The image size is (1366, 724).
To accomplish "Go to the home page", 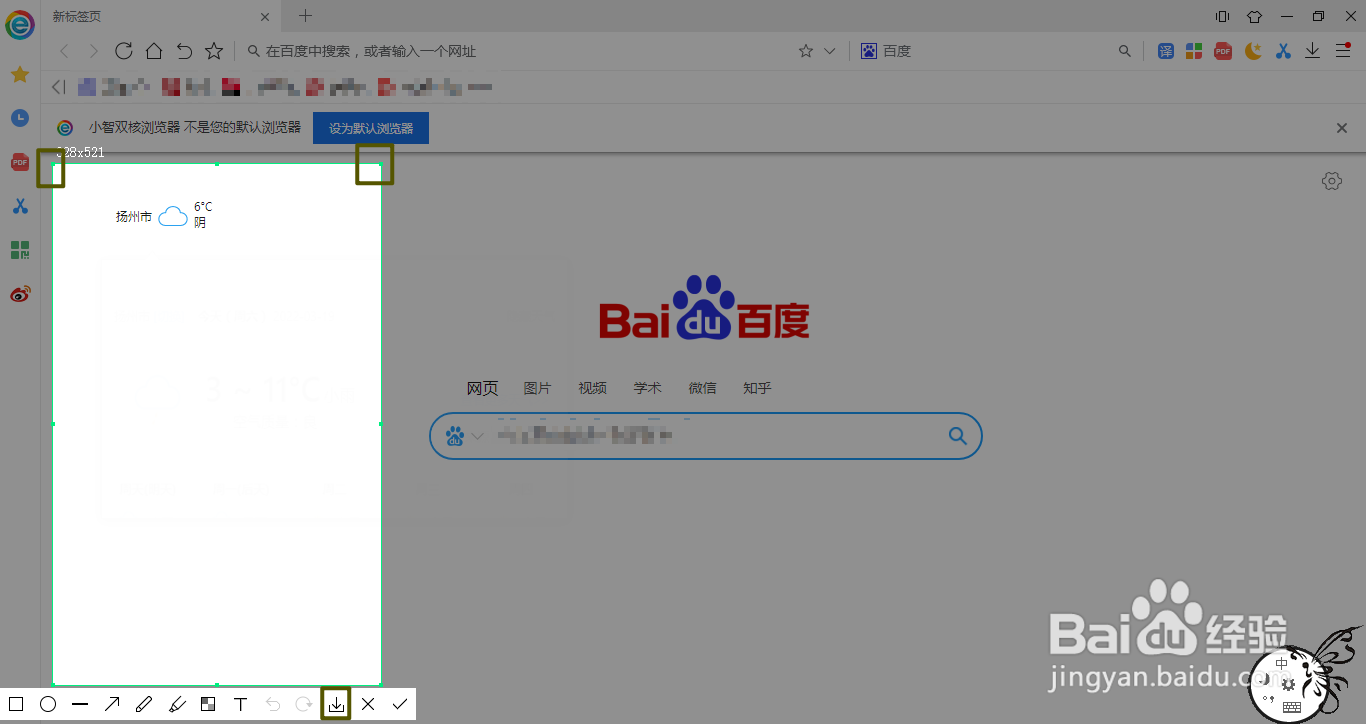I will (x=154, y=51).
